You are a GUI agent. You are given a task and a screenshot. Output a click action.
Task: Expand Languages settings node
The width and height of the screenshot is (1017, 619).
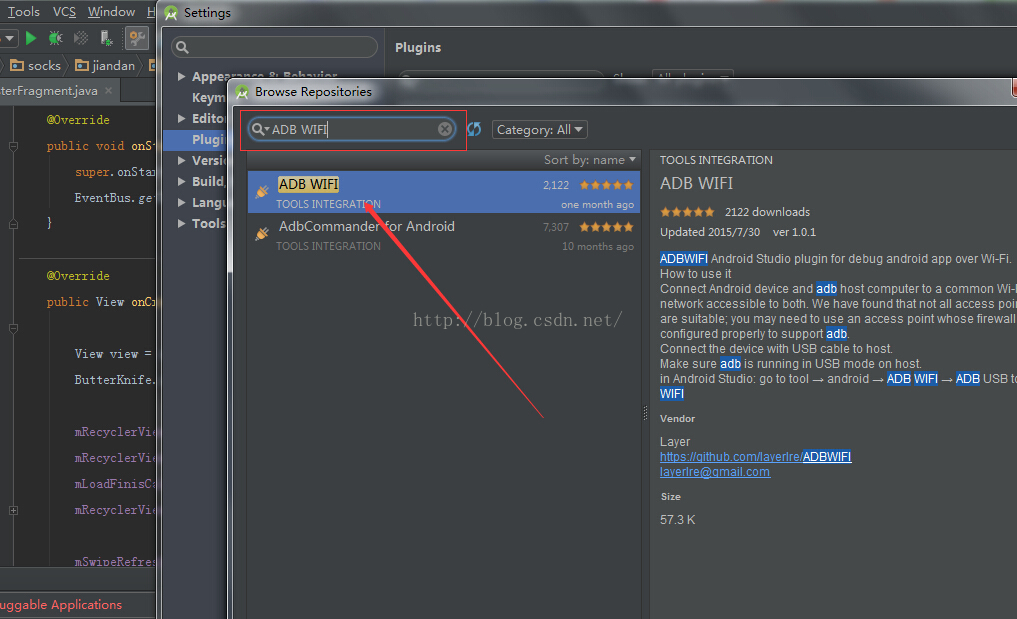182,202
